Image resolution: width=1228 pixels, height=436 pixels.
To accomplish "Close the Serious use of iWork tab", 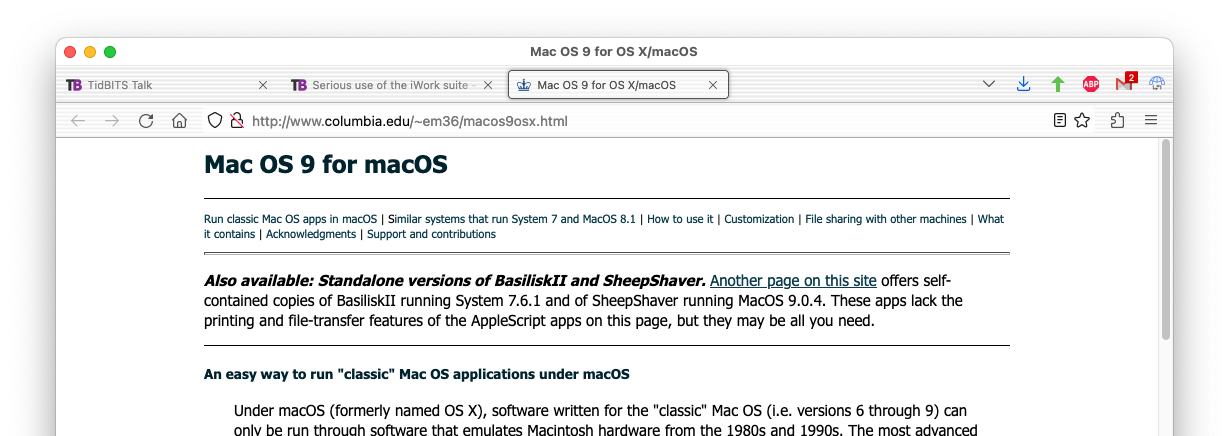I will pyautogui.click(x=488, y=85).
